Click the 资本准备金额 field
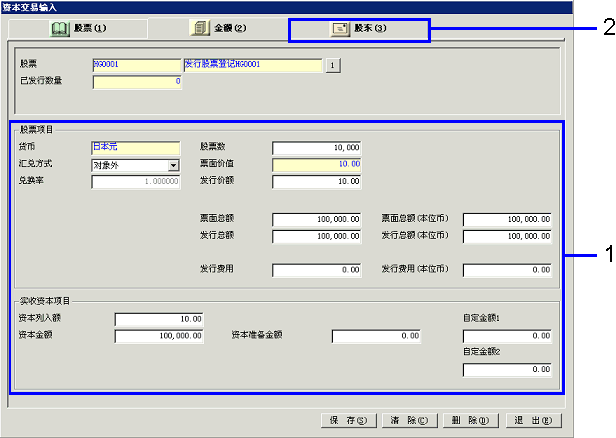616x438 pixels. point(376,336)
